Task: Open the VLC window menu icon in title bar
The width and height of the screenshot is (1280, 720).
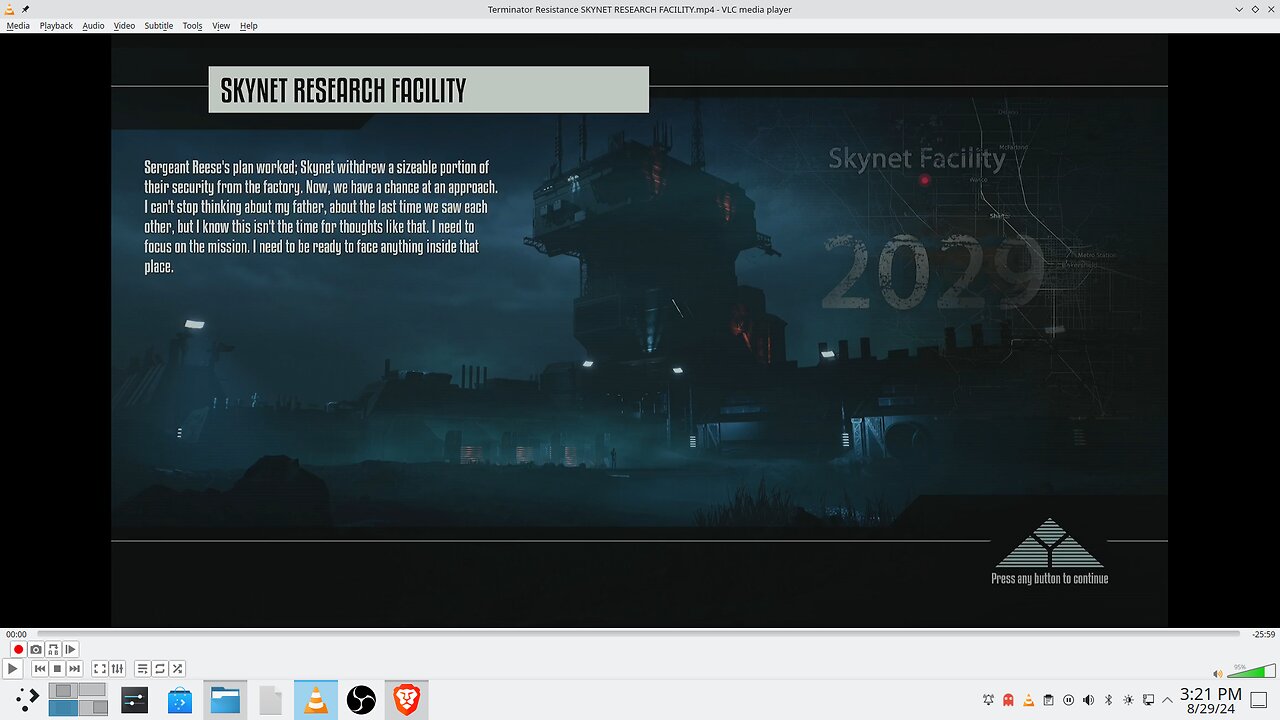Action: pyautogui.click(x=10, y=9)
